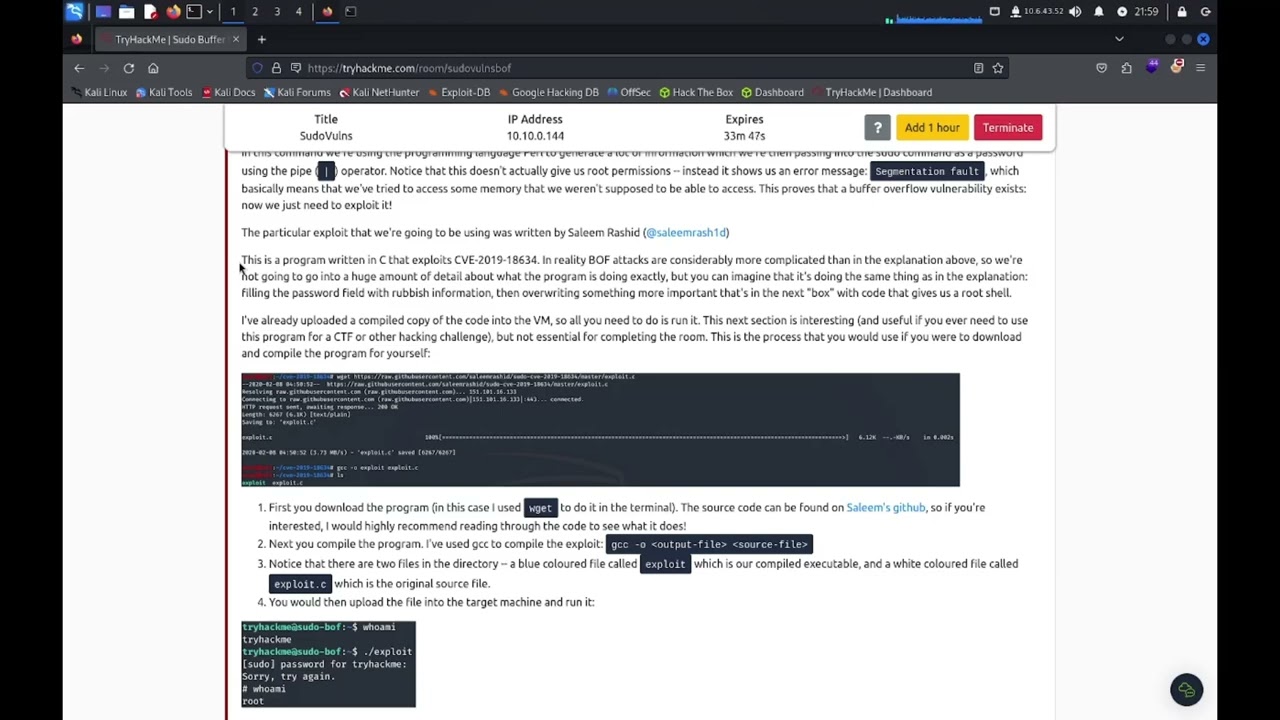Open the Kali Docs bookmark
The width and height of the screenshot is (1280, 720).
click(228, 92)
